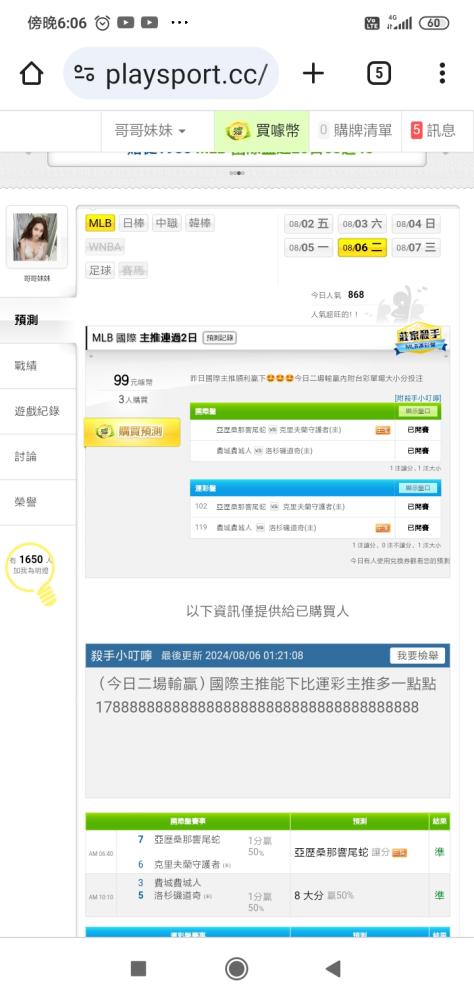Viewport: 474px width, 1000px height.
Task: Open 訊息 messages with 5 badge
Action: click(433, 131)
